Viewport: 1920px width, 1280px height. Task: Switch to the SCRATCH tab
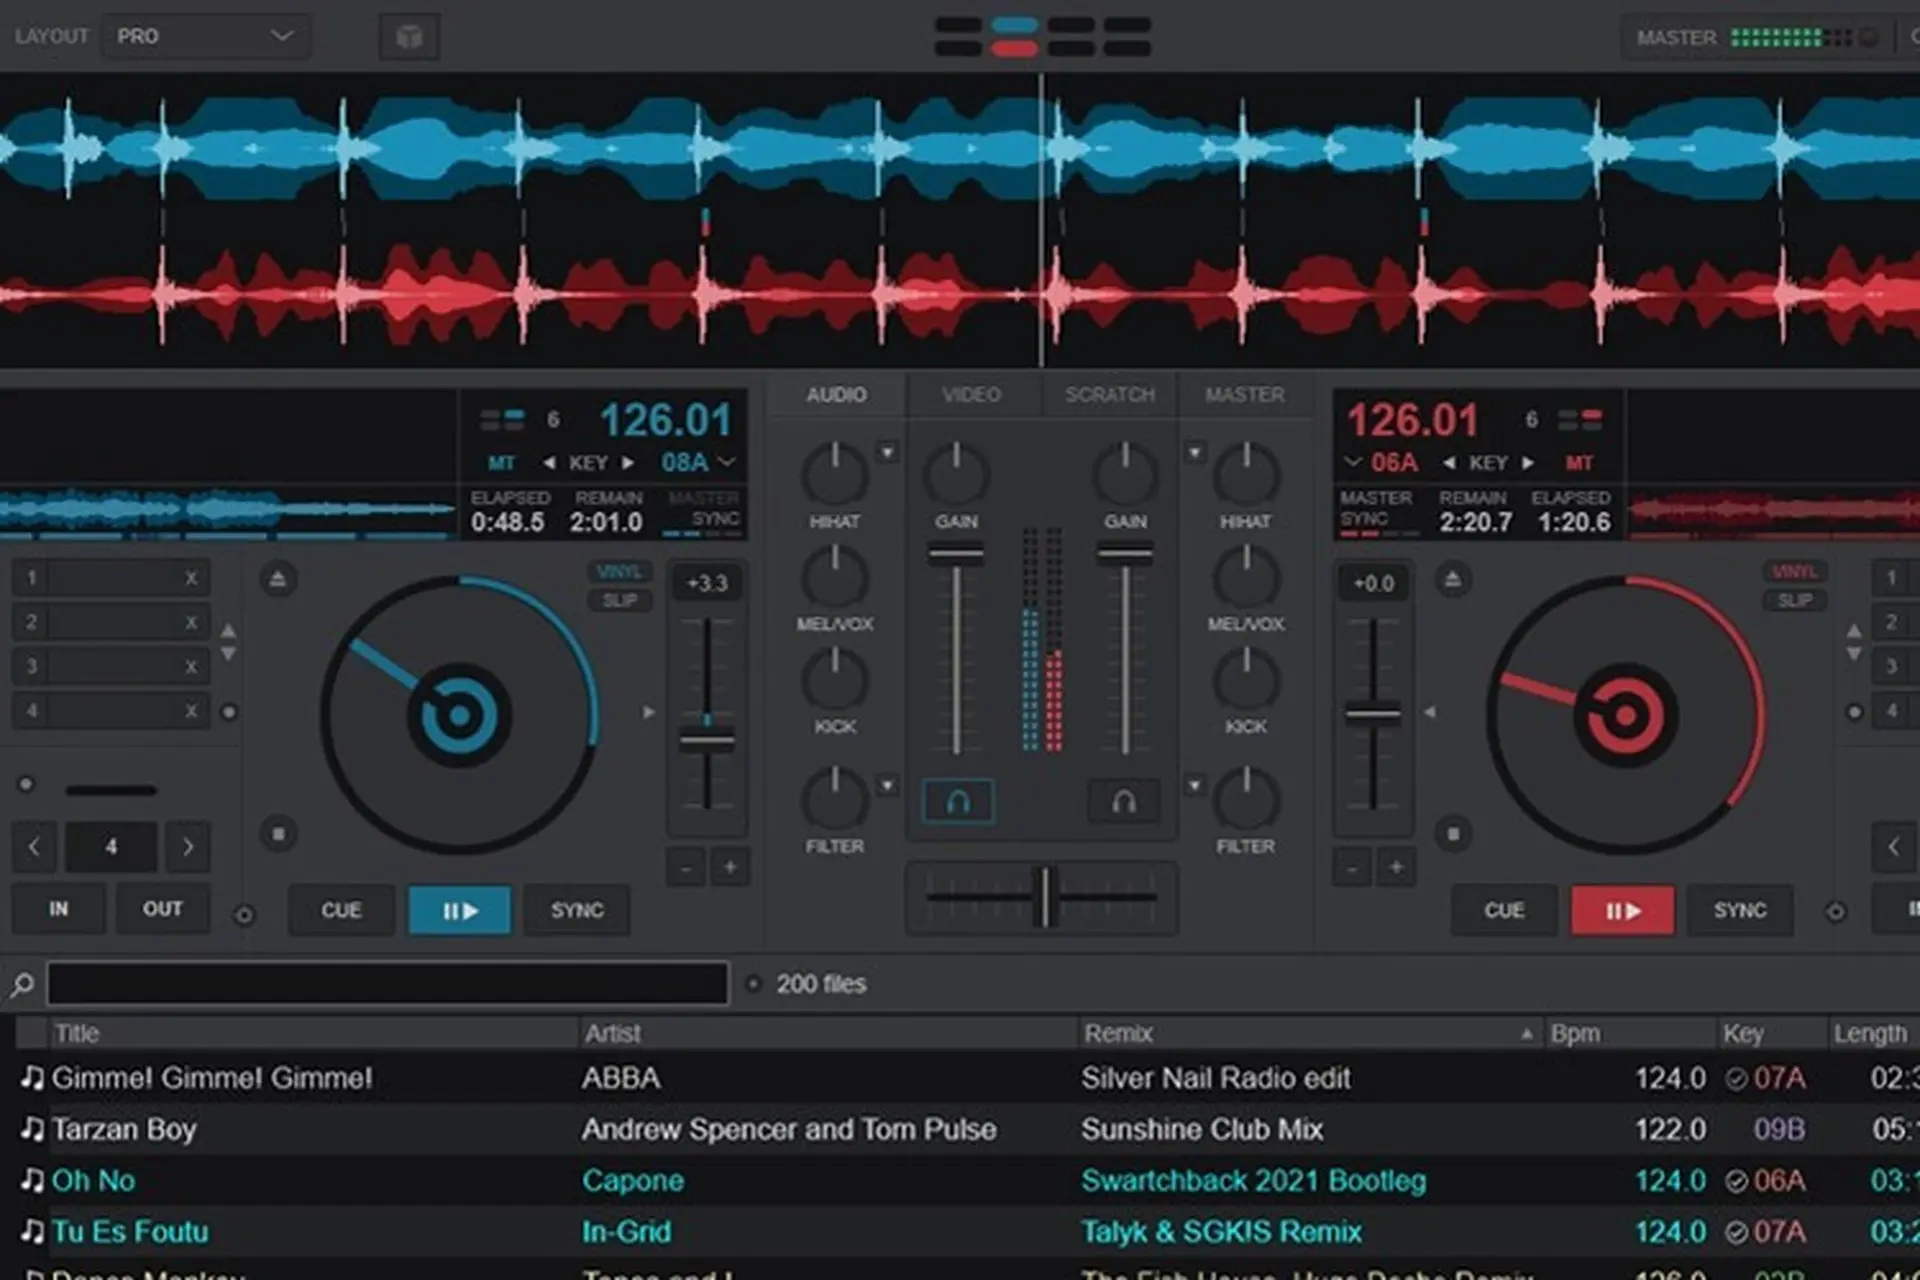click(1109, 394)
